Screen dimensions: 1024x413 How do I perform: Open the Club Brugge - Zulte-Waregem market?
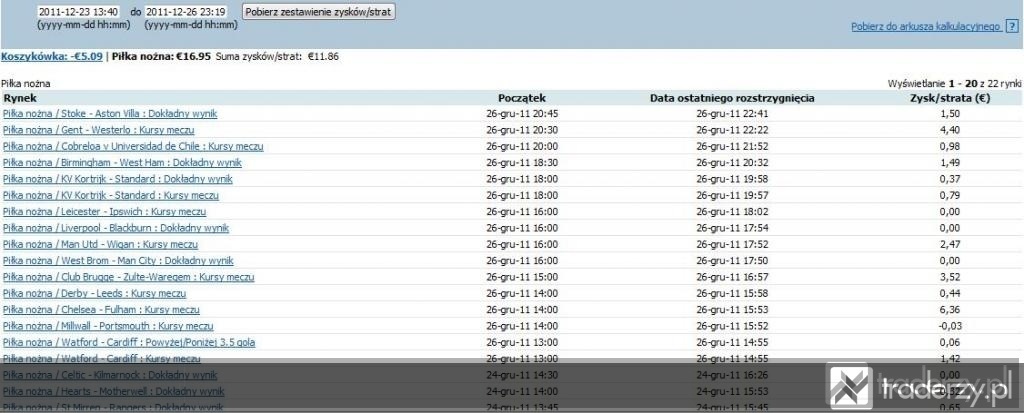pos(129,277)
